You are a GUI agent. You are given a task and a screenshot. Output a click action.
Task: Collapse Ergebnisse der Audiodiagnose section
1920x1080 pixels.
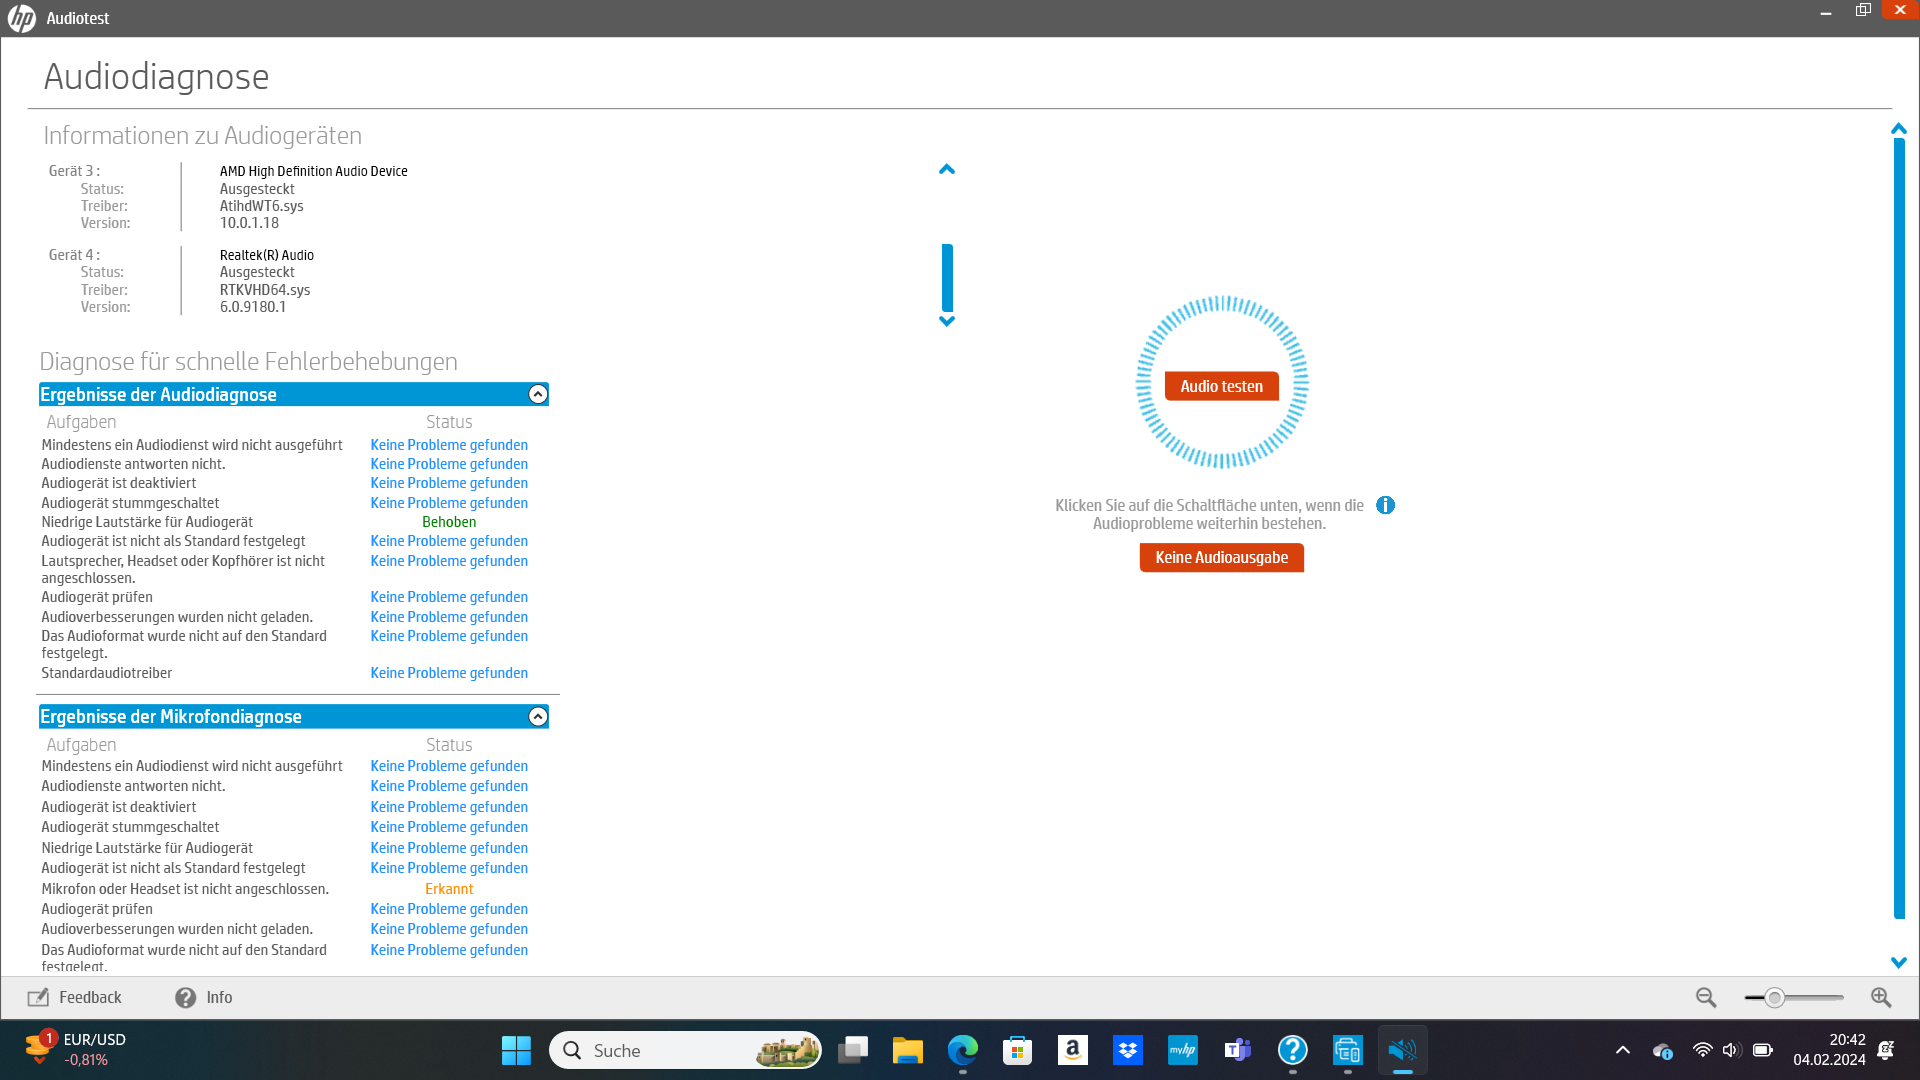pos(538,394)
